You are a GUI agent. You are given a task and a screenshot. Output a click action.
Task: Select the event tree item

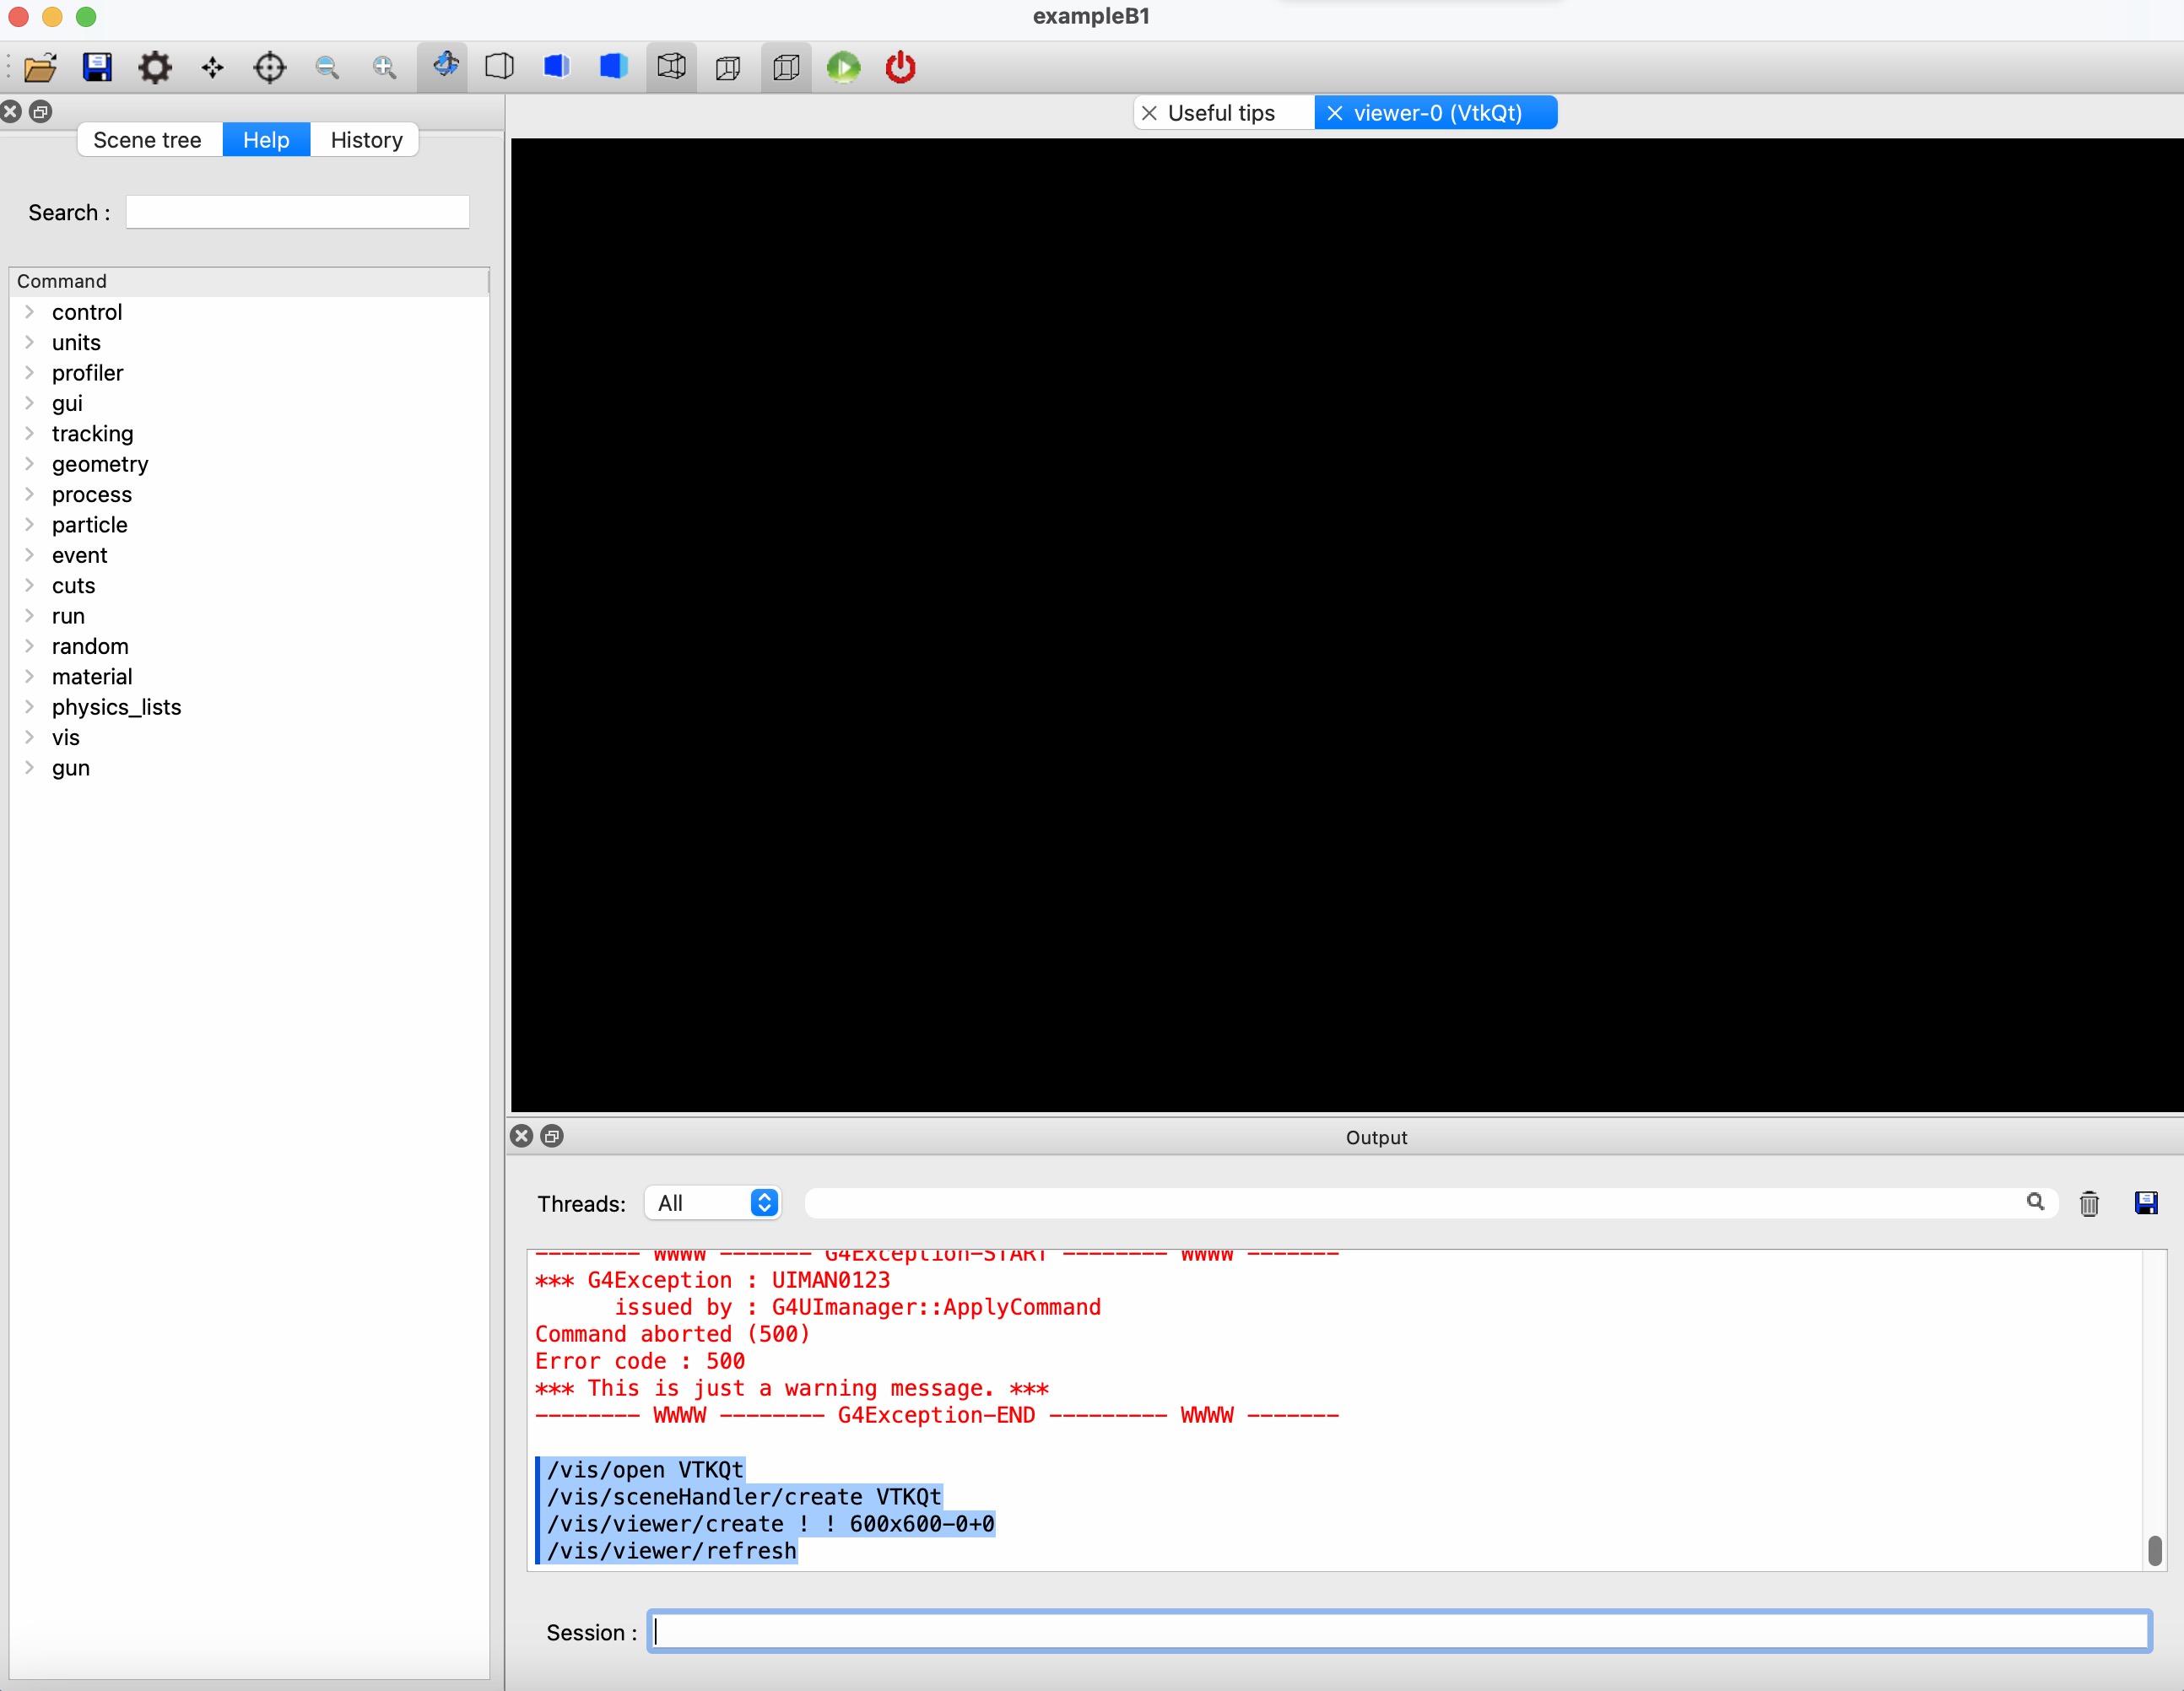pyautogui.click(x=79, y=555)
